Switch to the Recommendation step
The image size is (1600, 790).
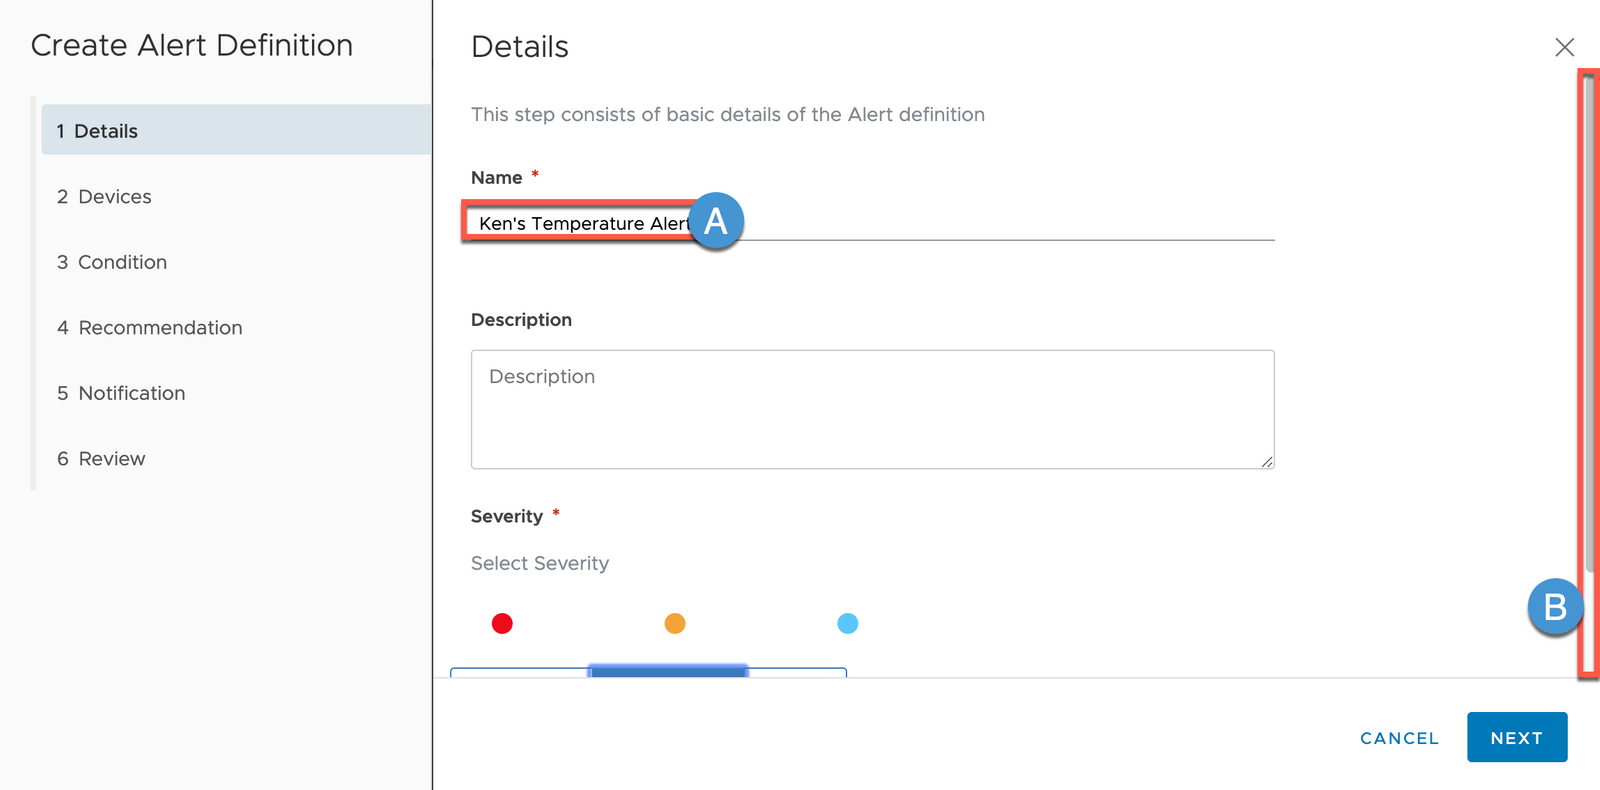160,328
